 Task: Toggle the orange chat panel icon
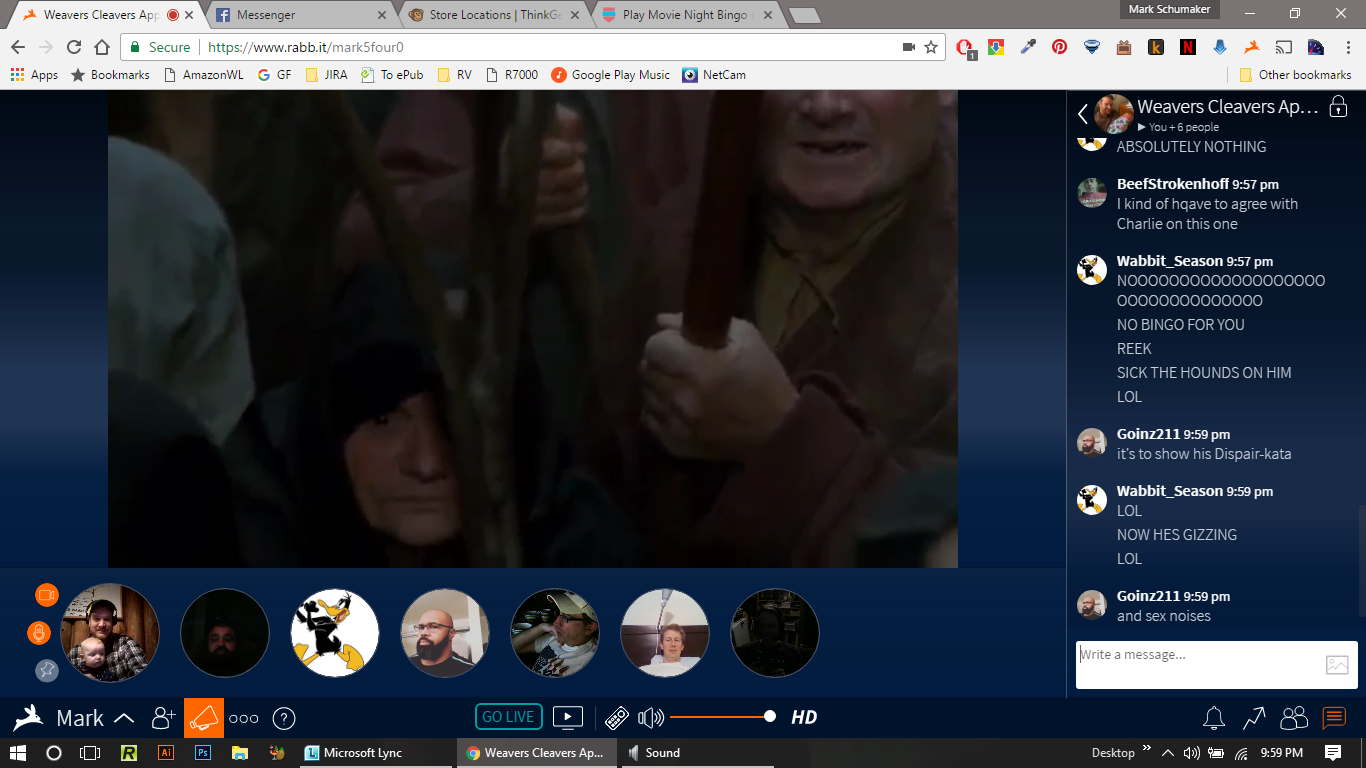(1334, 718)
